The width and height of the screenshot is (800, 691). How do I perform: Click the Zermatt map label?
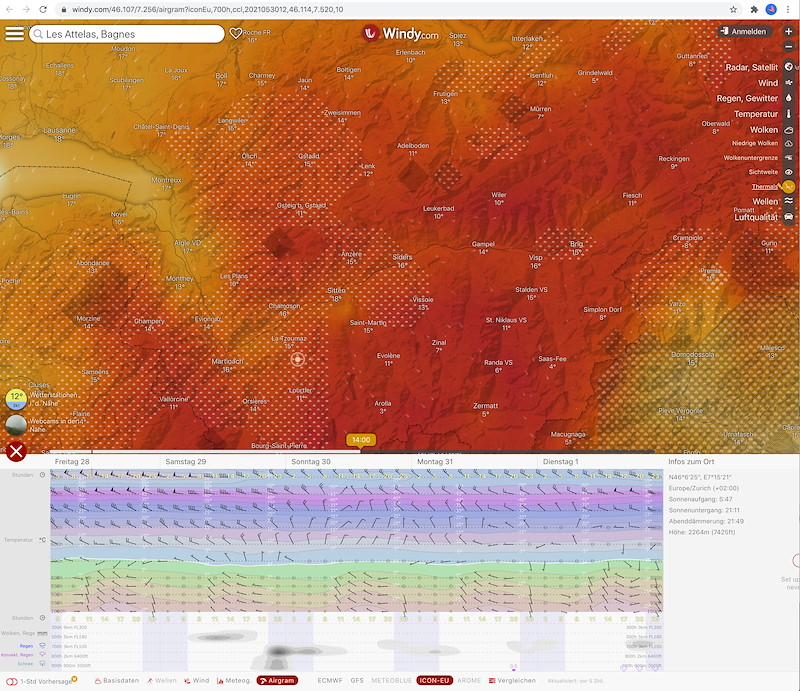tap(485, 406)
